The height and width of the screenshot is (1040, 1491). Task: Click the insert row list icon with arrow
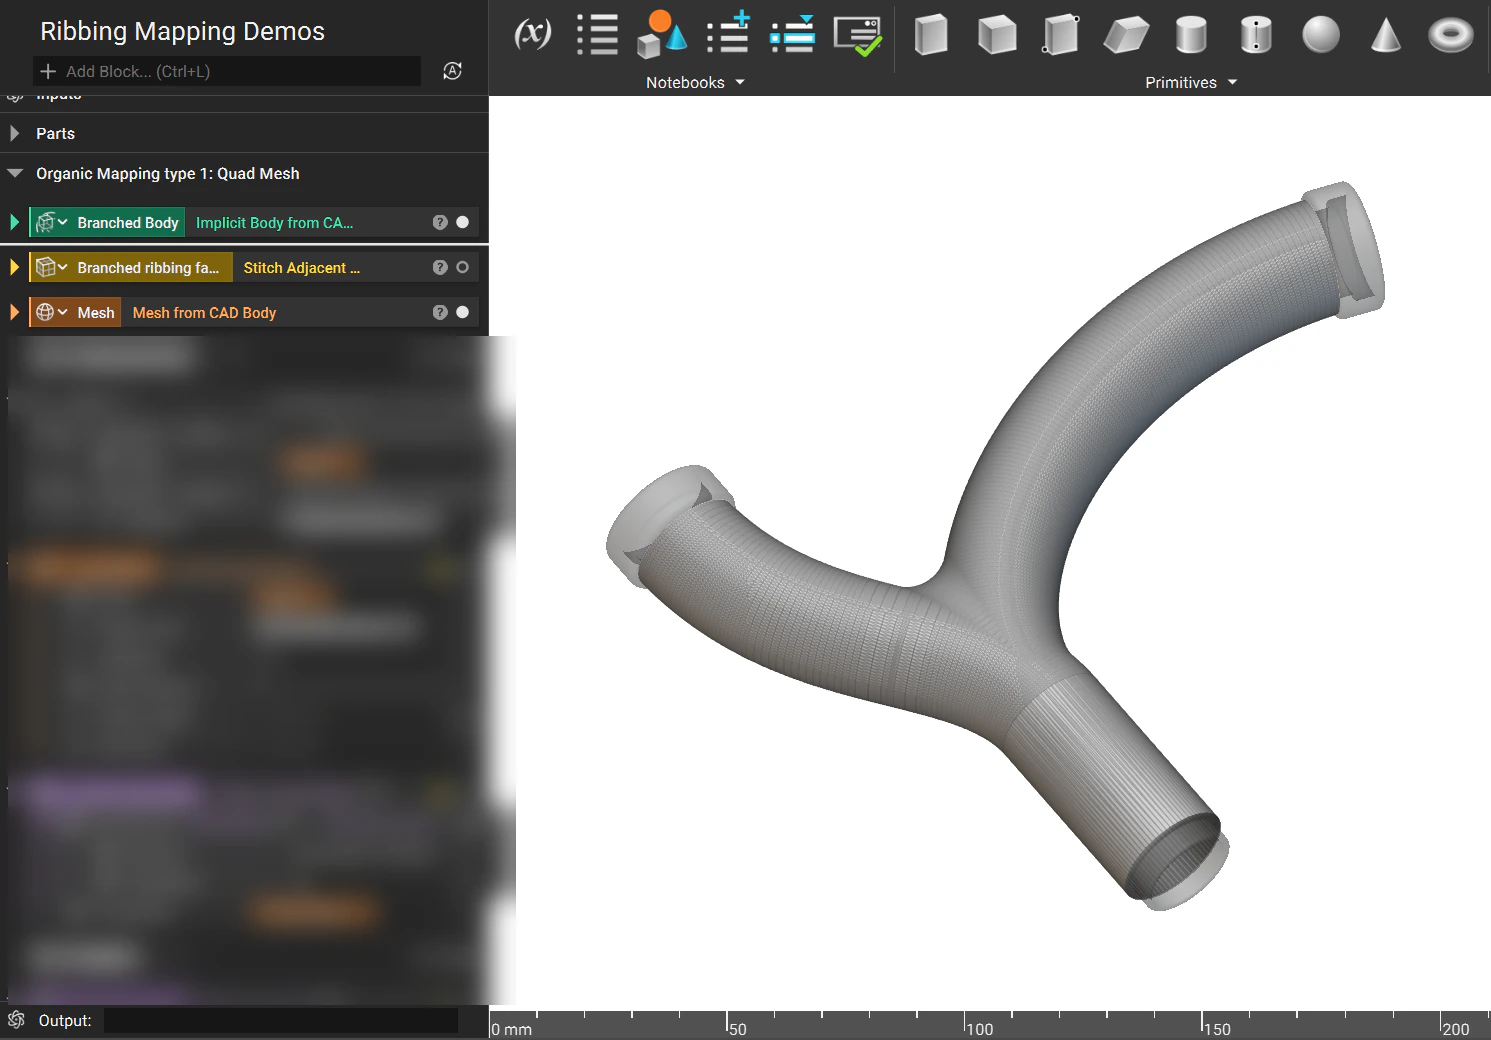click(793, 34)
